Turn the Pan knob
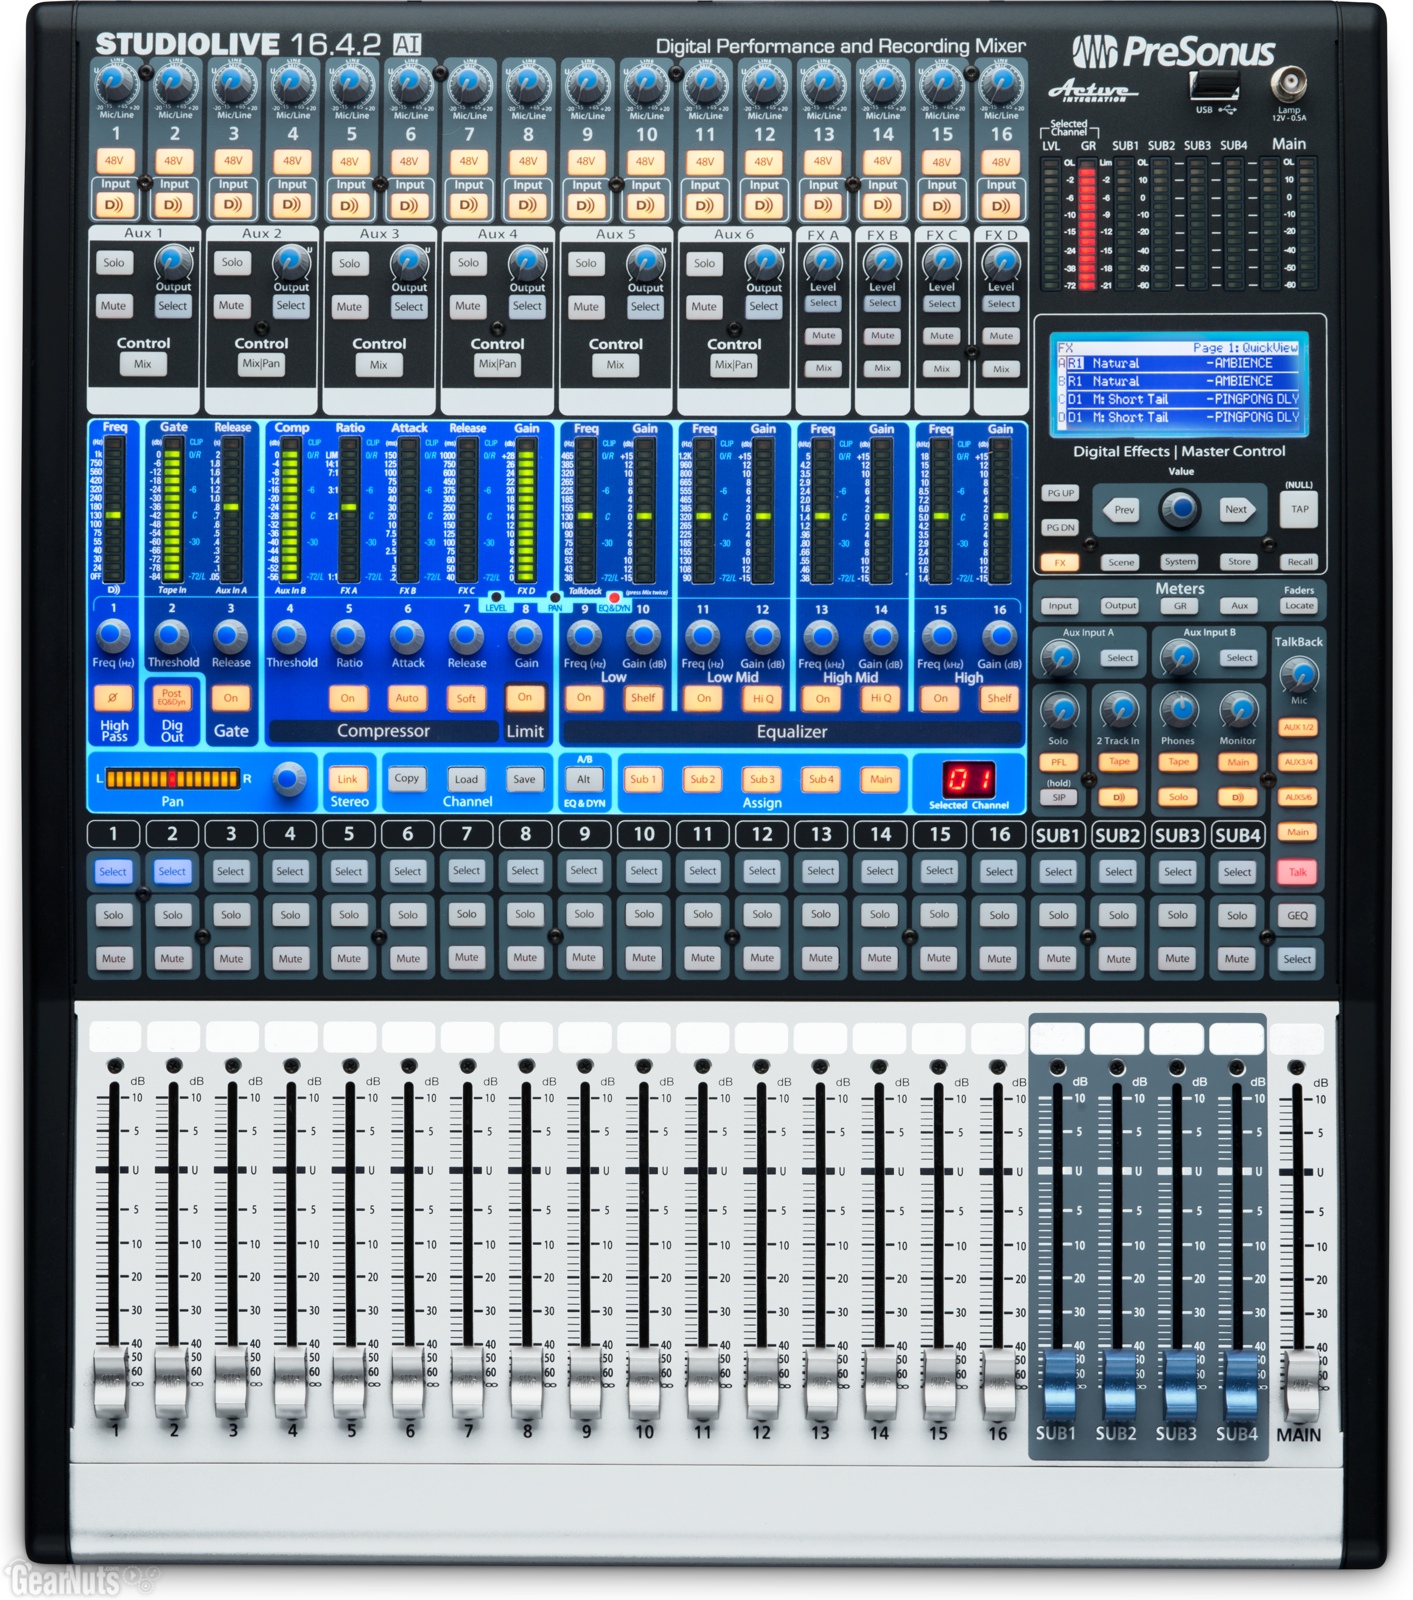 (x=290, y=778)
